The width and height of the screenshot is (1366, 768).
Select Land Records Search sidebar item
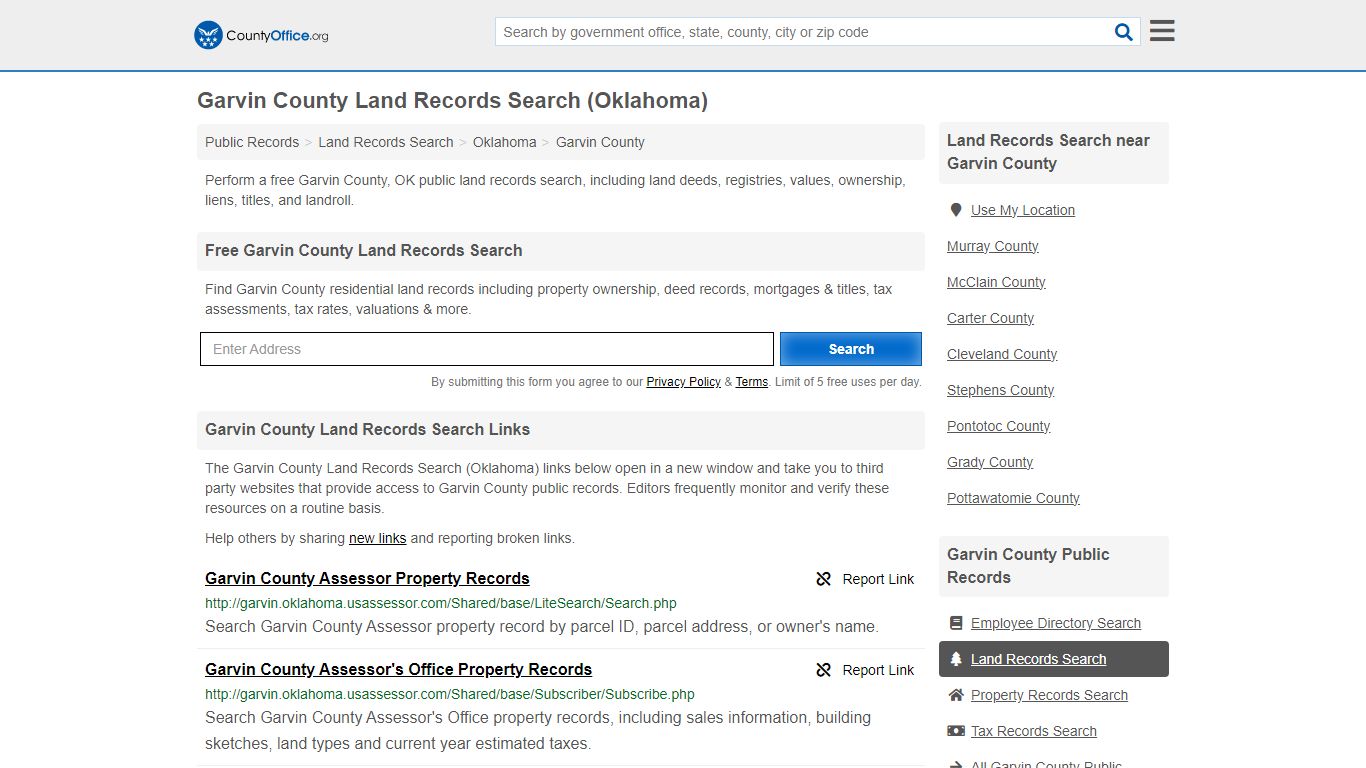(x=1054, y=659)
